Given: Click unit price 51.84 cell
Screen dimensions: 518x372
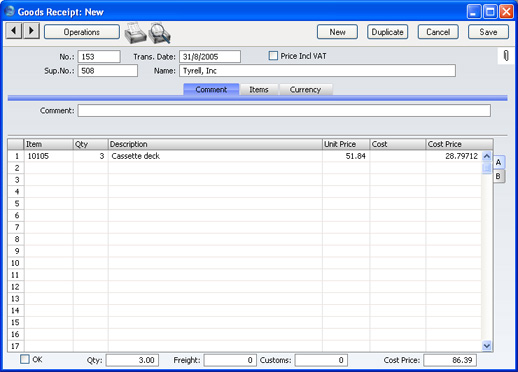Looking at the screenshot, I should click(346, 156).
